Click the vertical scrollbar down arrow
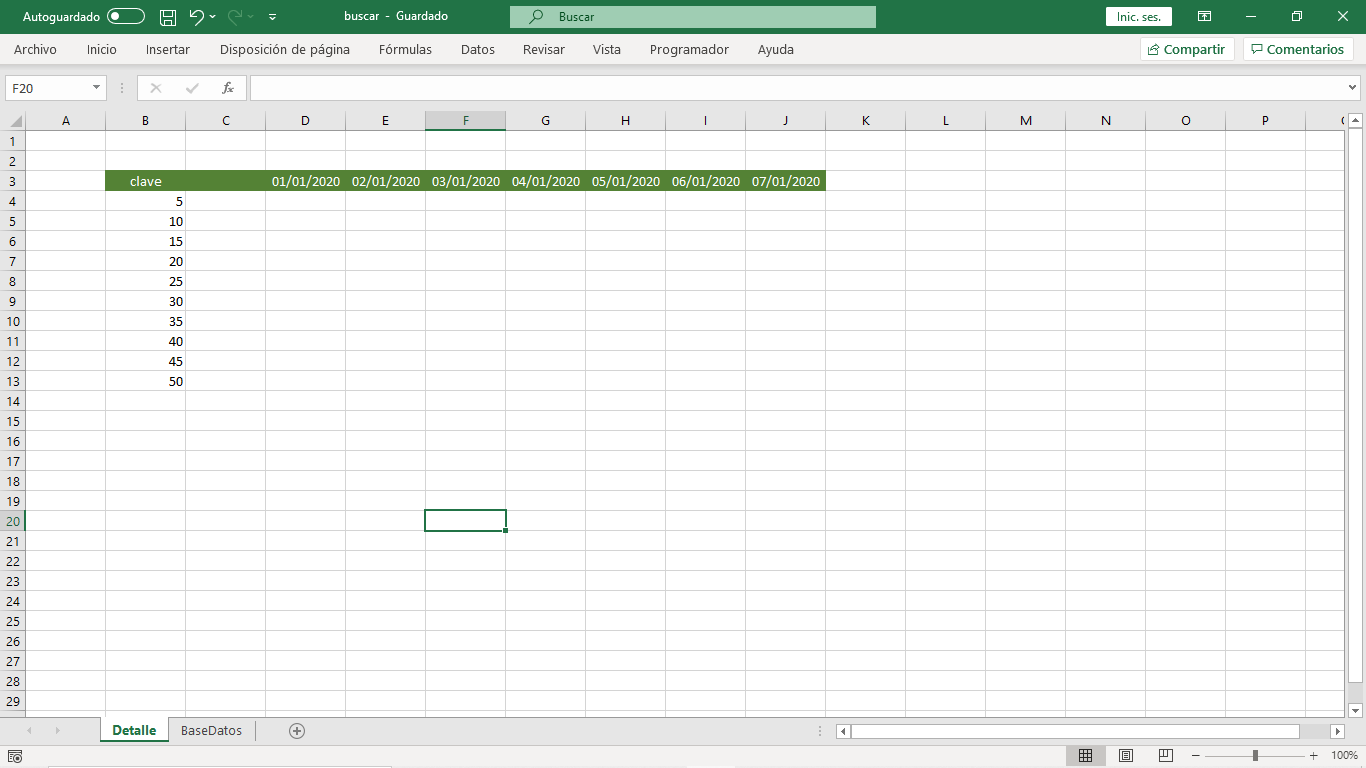1366x768 pixels. click(1356, 711)
